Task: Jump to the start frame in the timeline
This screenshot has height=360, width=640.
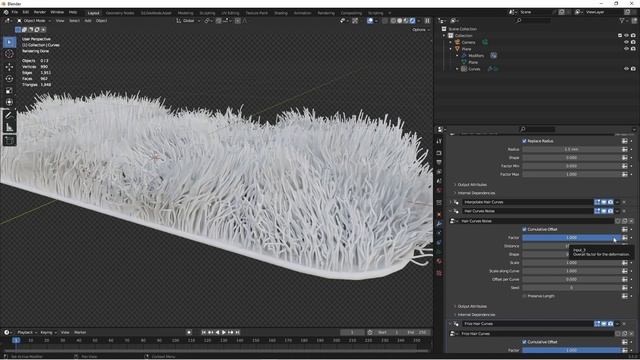Action: coord(204,332)
